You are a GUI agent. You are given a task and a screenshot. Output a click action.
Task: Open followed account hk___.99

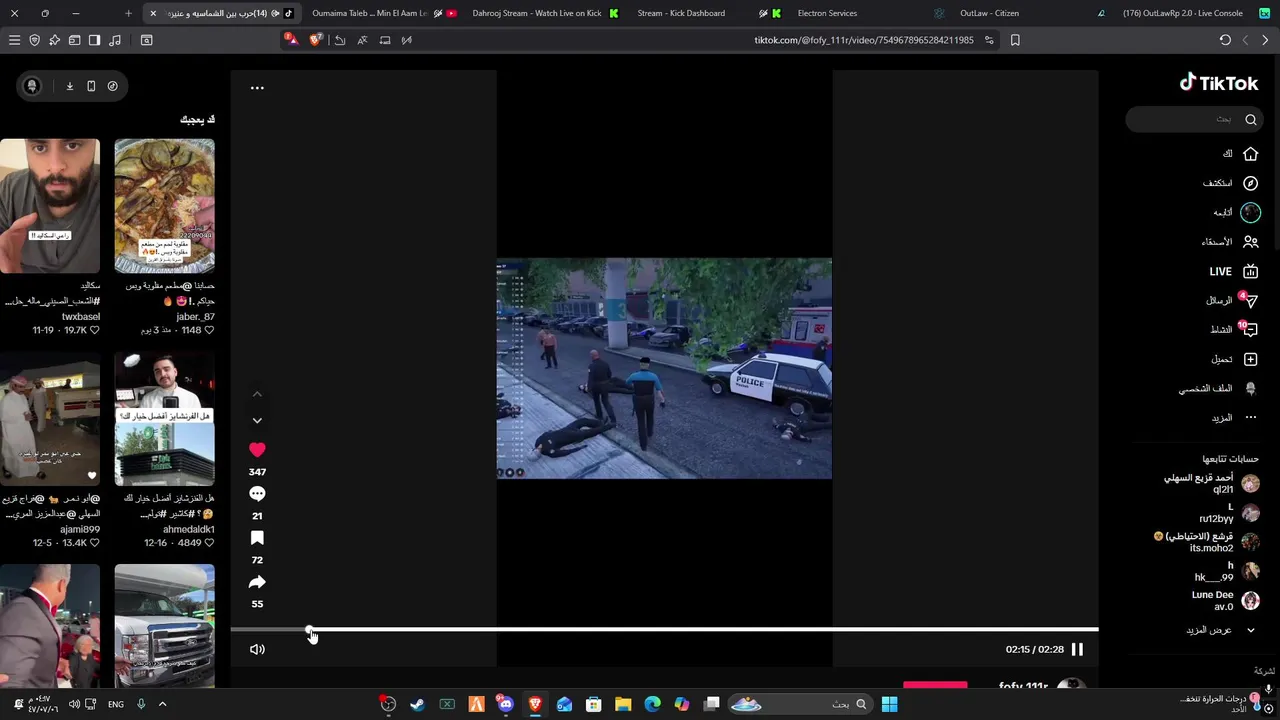point(1228,571)
